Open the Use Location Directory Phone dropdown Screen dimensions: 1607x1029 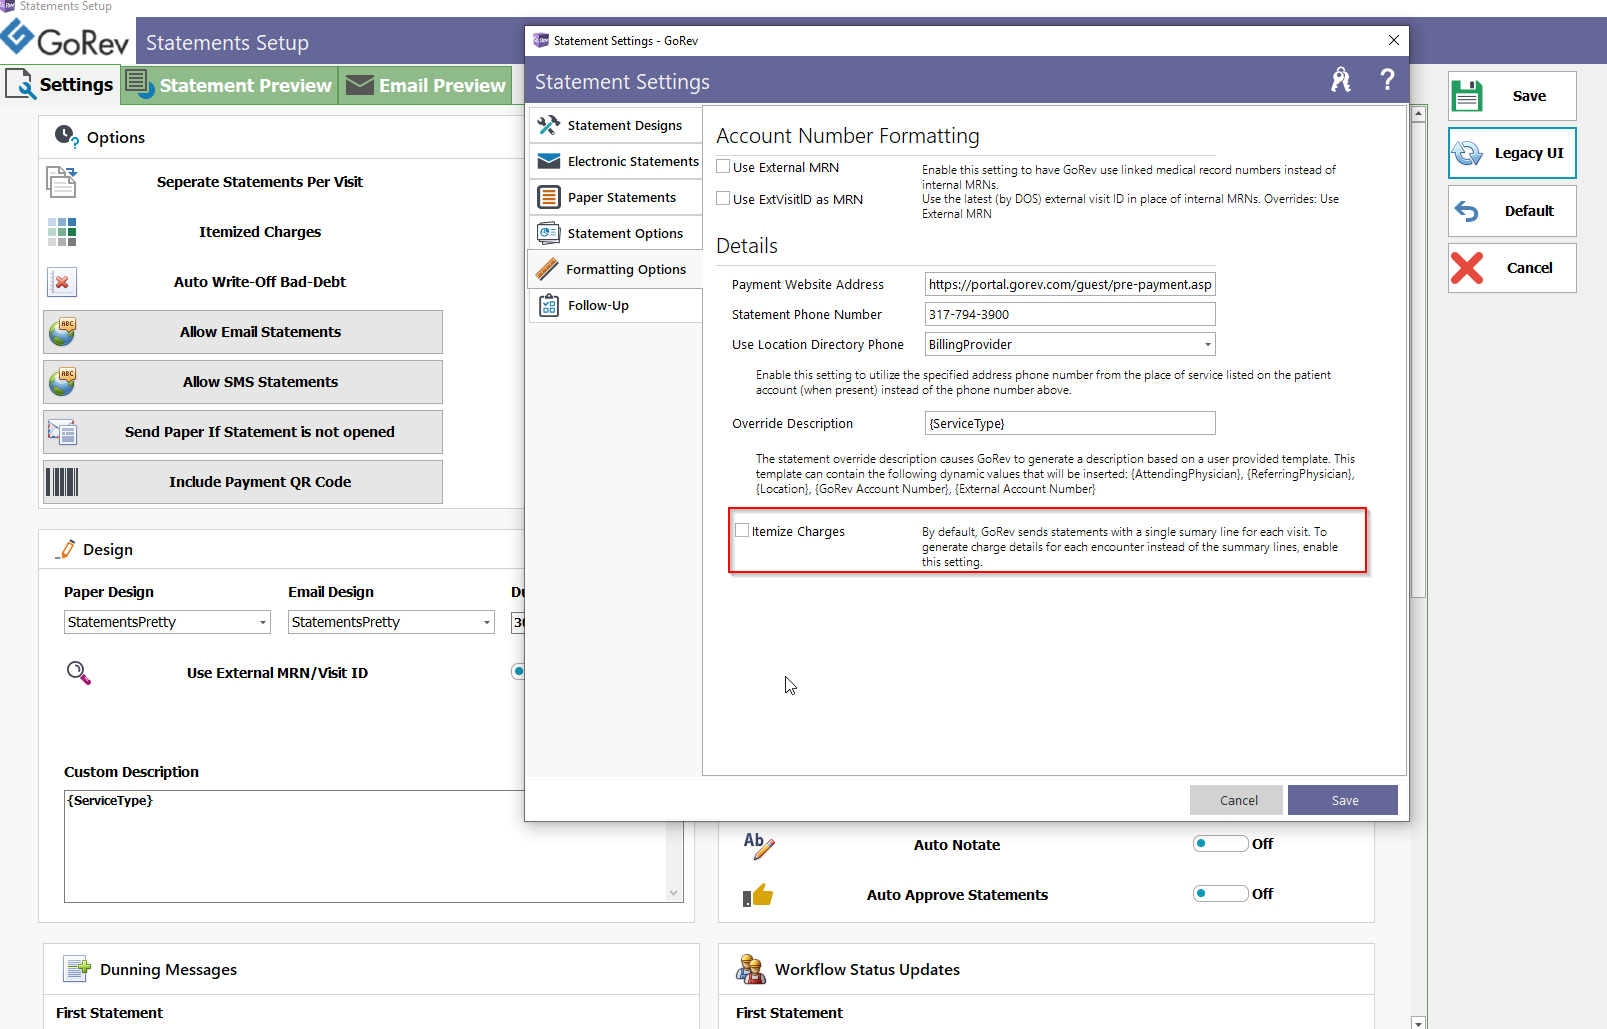1208,345
